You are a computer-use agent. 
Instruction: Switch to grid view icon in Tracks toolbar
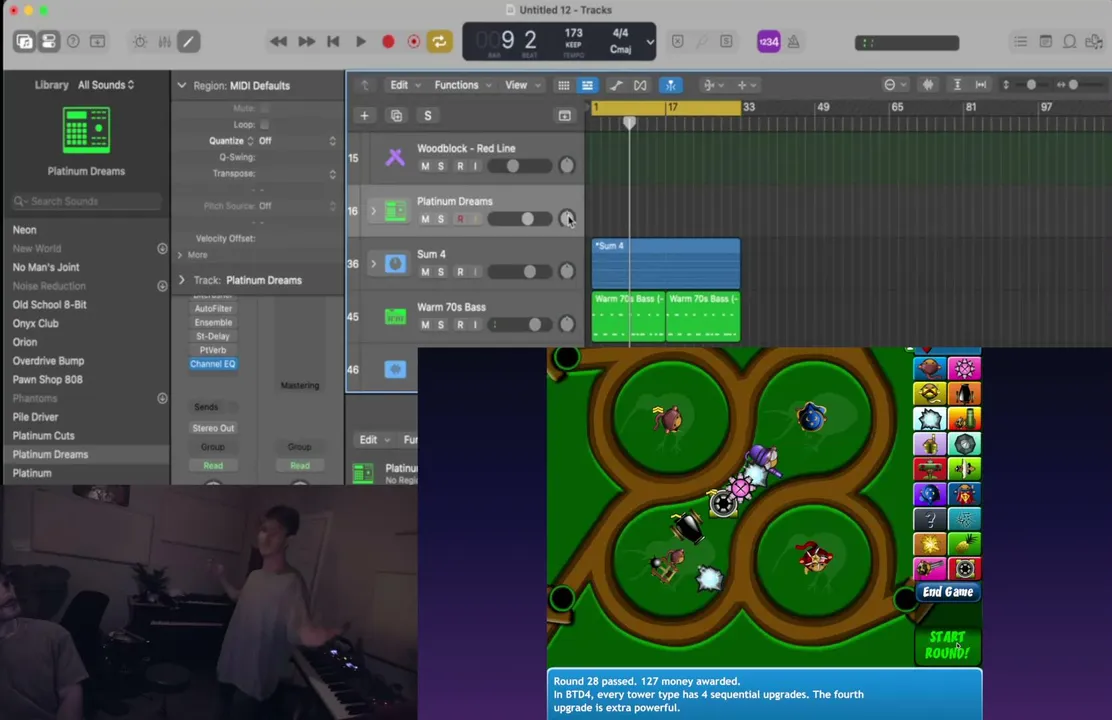tap(564, 85)
